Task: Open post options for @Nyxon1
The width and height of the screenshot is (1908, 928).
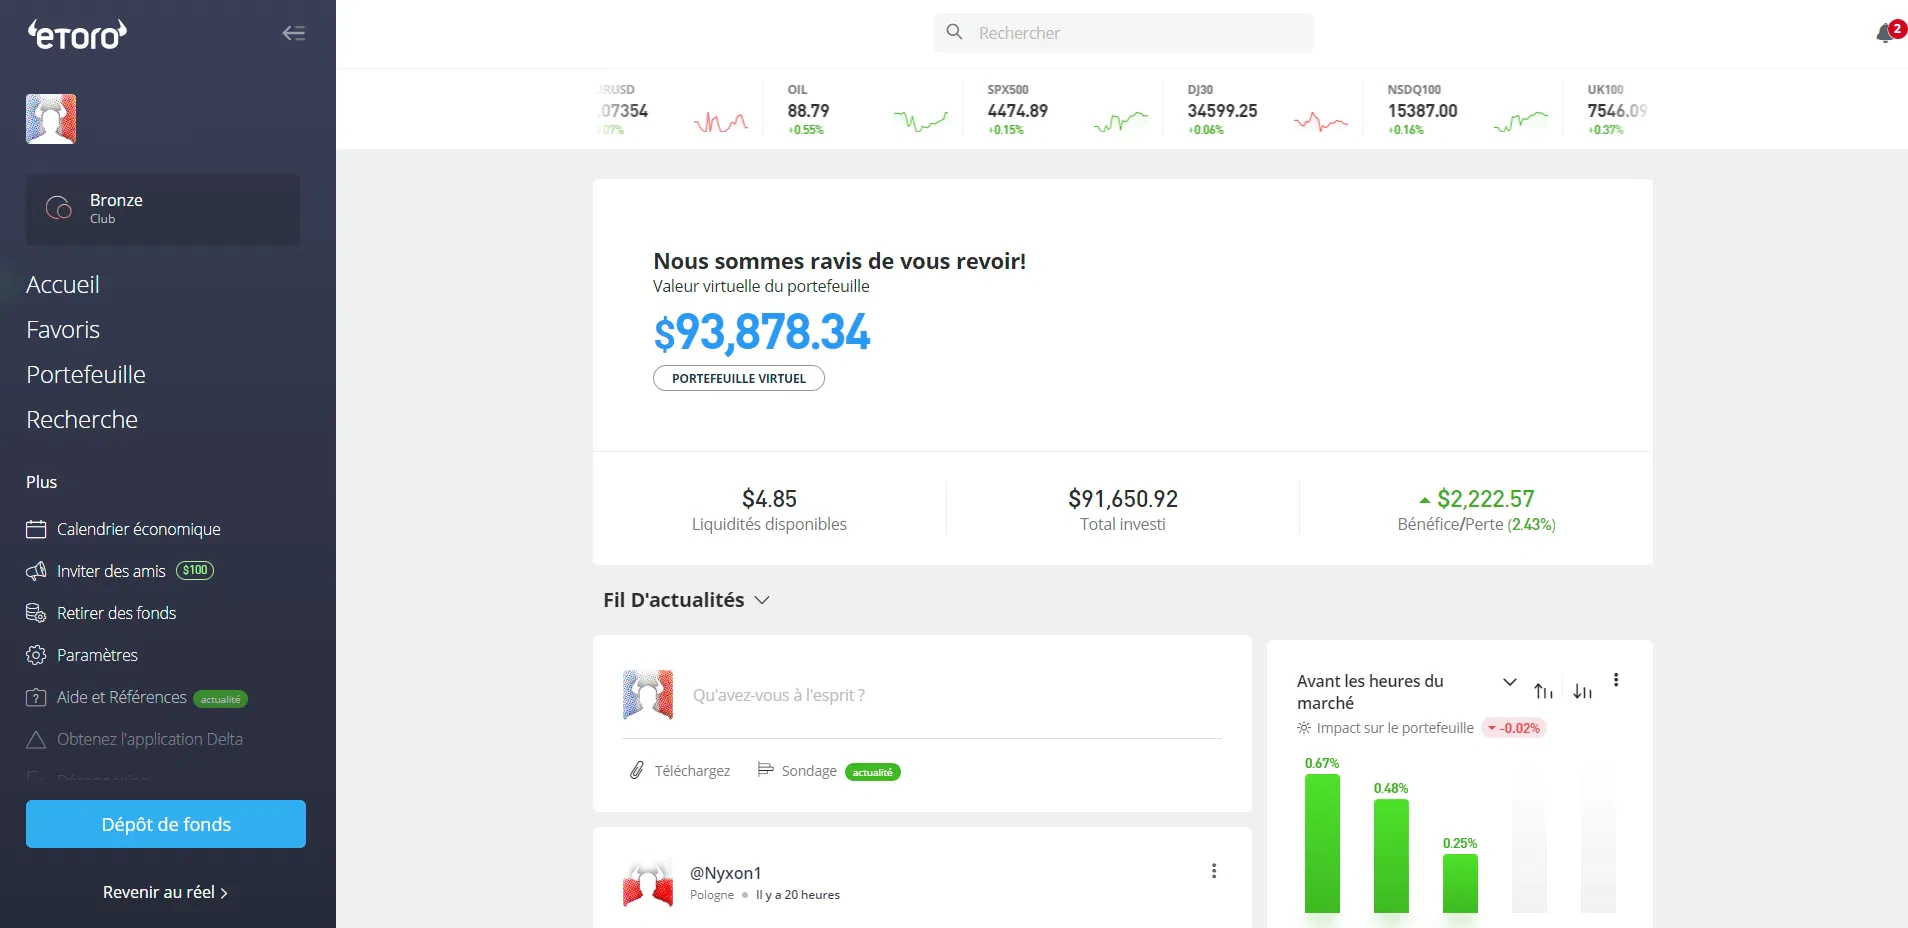Action: (1214, 871)
